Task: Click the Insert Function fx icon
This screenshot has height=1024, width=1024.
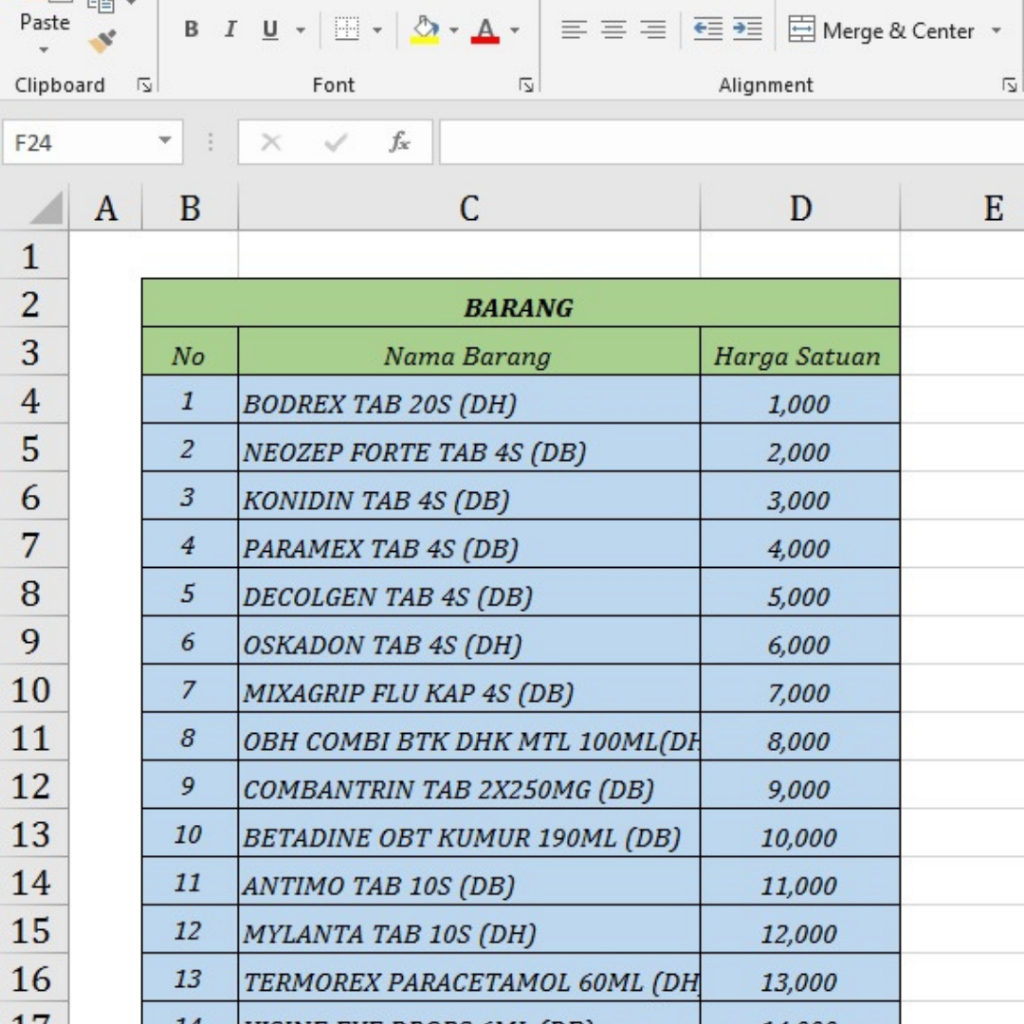Action: [x=399, y=142]
